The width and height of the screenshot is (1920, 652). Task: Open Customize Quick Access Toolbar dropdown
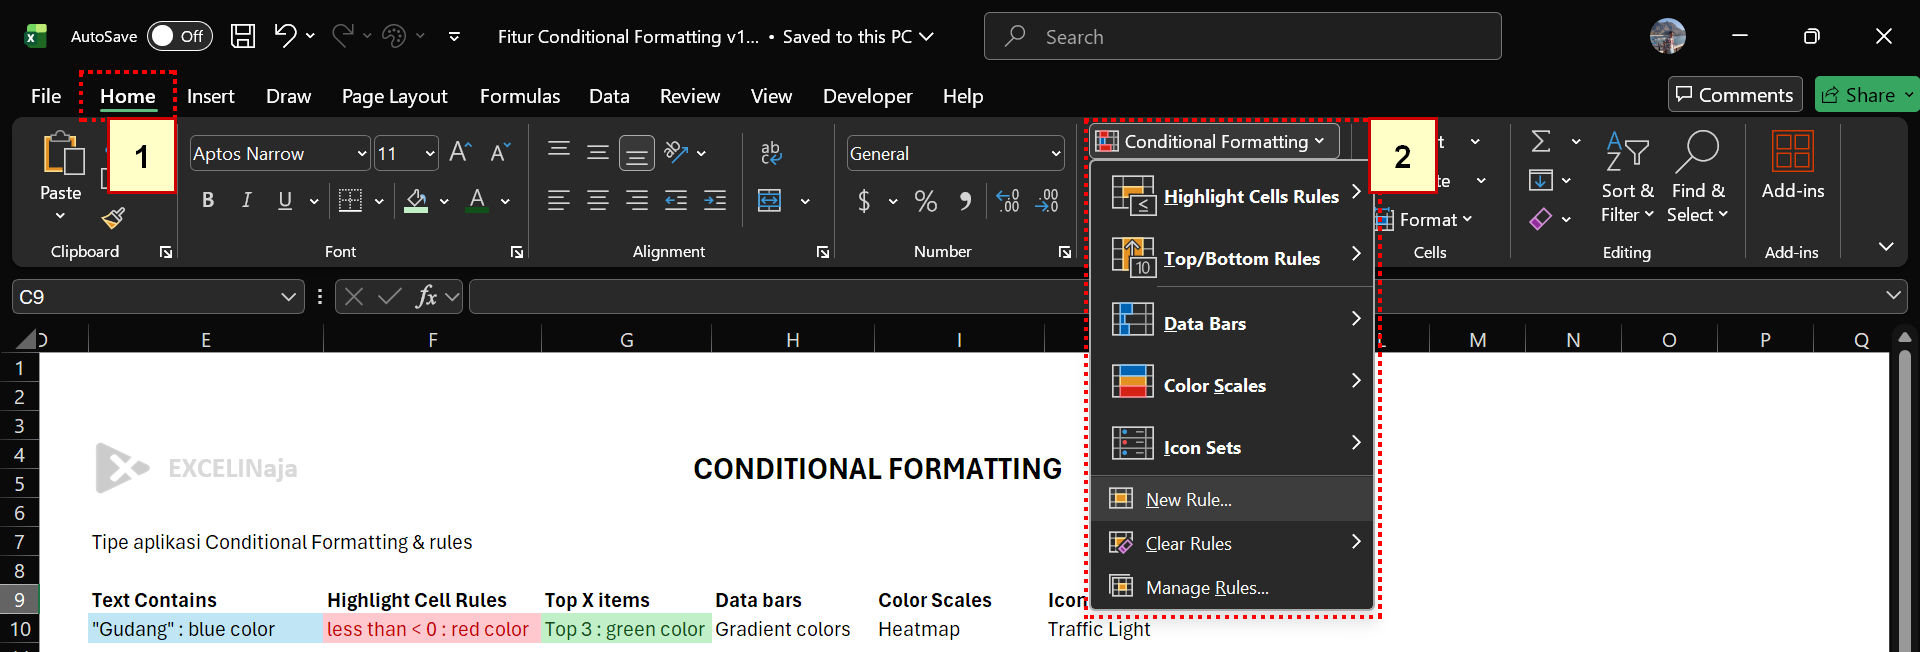click(x=454, y=36)
